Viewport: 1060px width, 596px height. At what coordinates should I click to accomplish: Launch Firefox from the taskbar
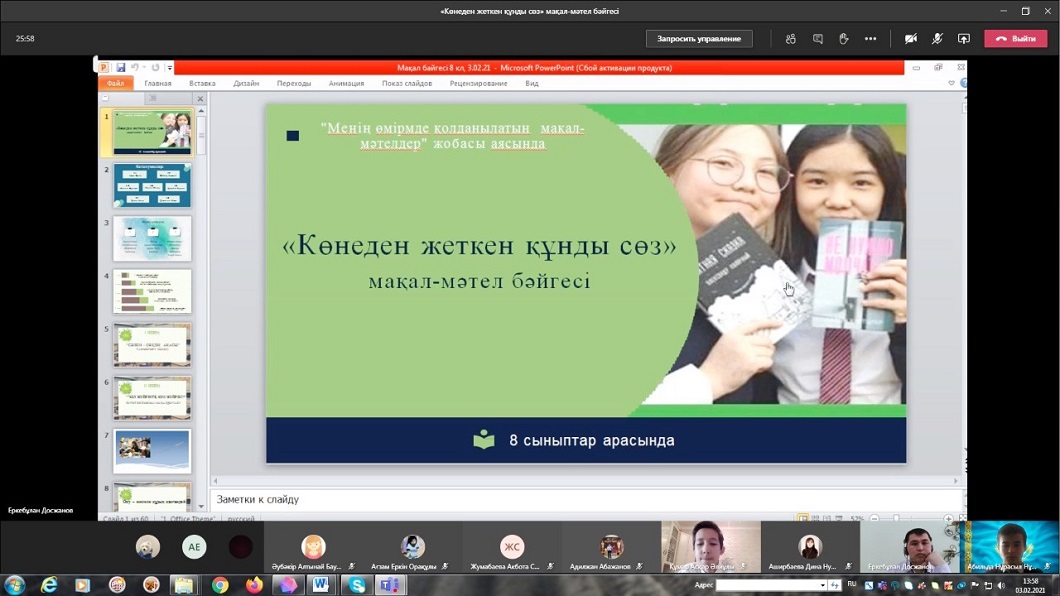pyautogui.click(x=254, y=585)
